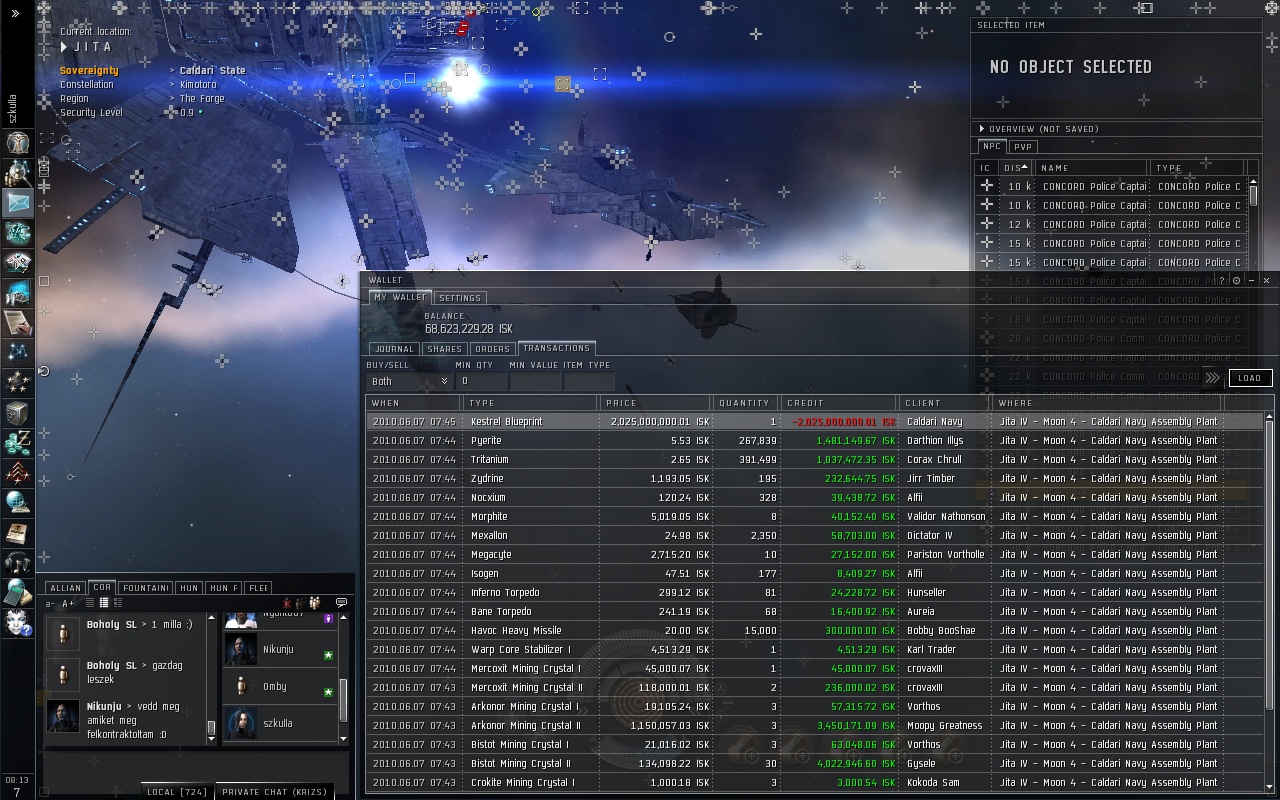Click the green star standing icon next to Nikunju
The height and width of the screenshot is (800, 1280).
point(329,655)
